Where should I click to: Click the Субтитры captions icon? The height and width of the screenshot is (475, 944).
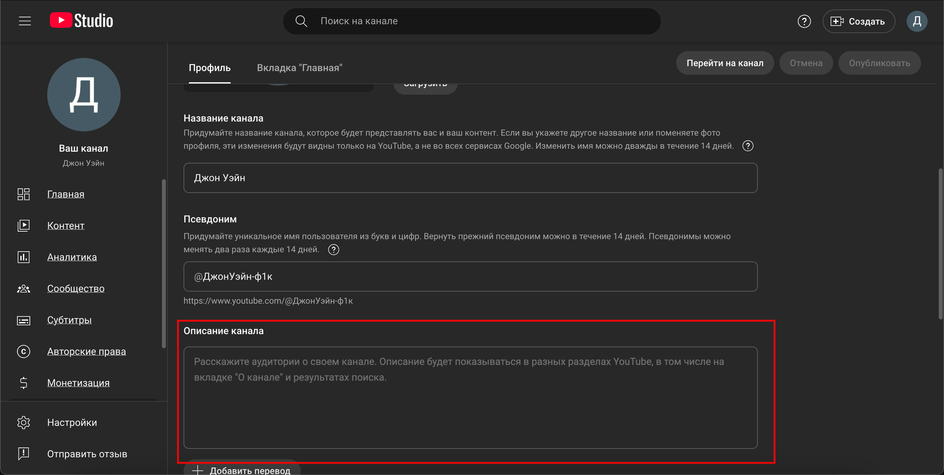(23, 320)
